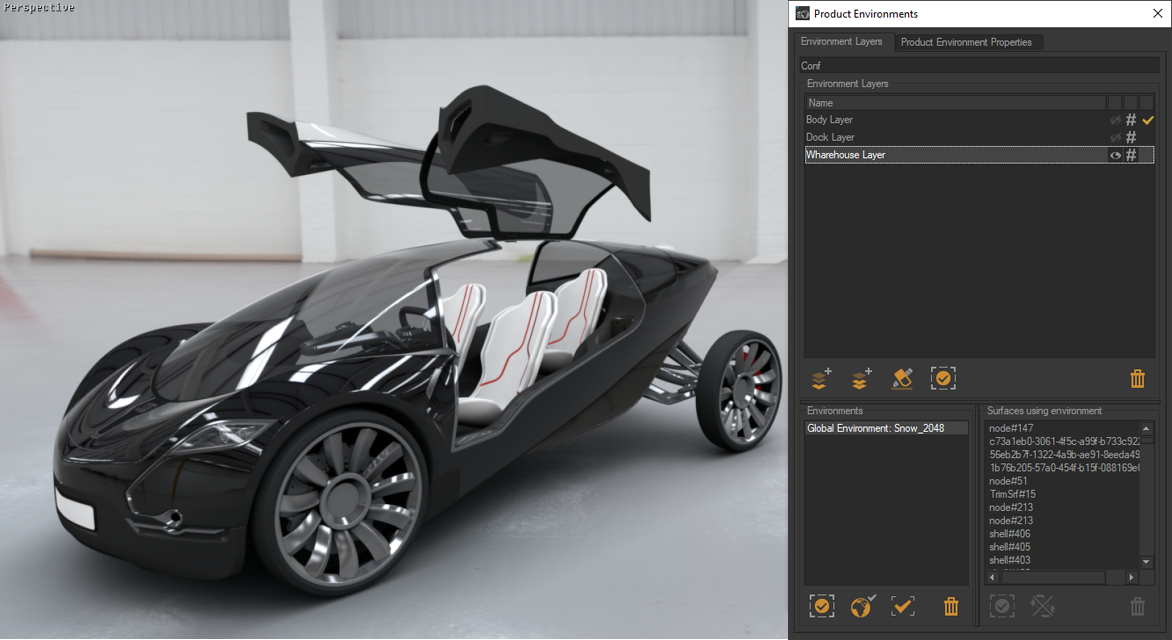Viewport: 1172px width, 640px height.
Task: Select TrimSrf#15 in the surfaces list
Action: pos(1012,494)
